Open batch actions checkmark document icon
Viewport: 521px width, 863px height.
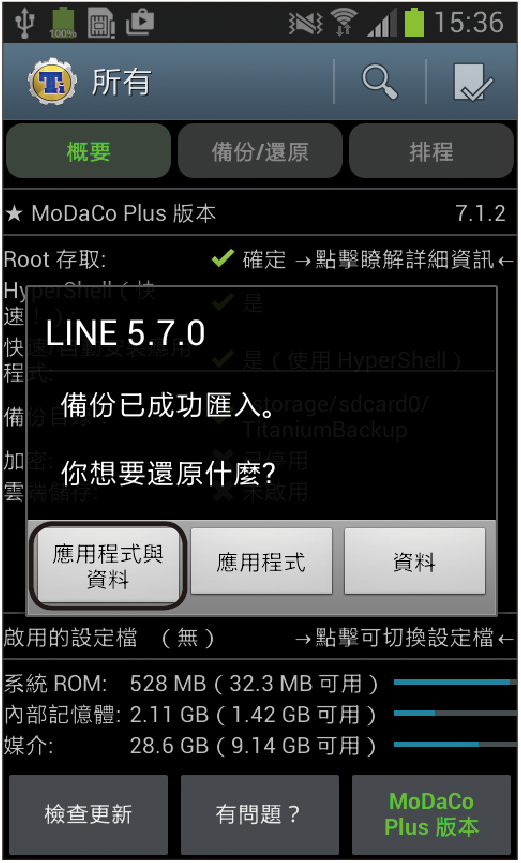(x=473, y=81)
